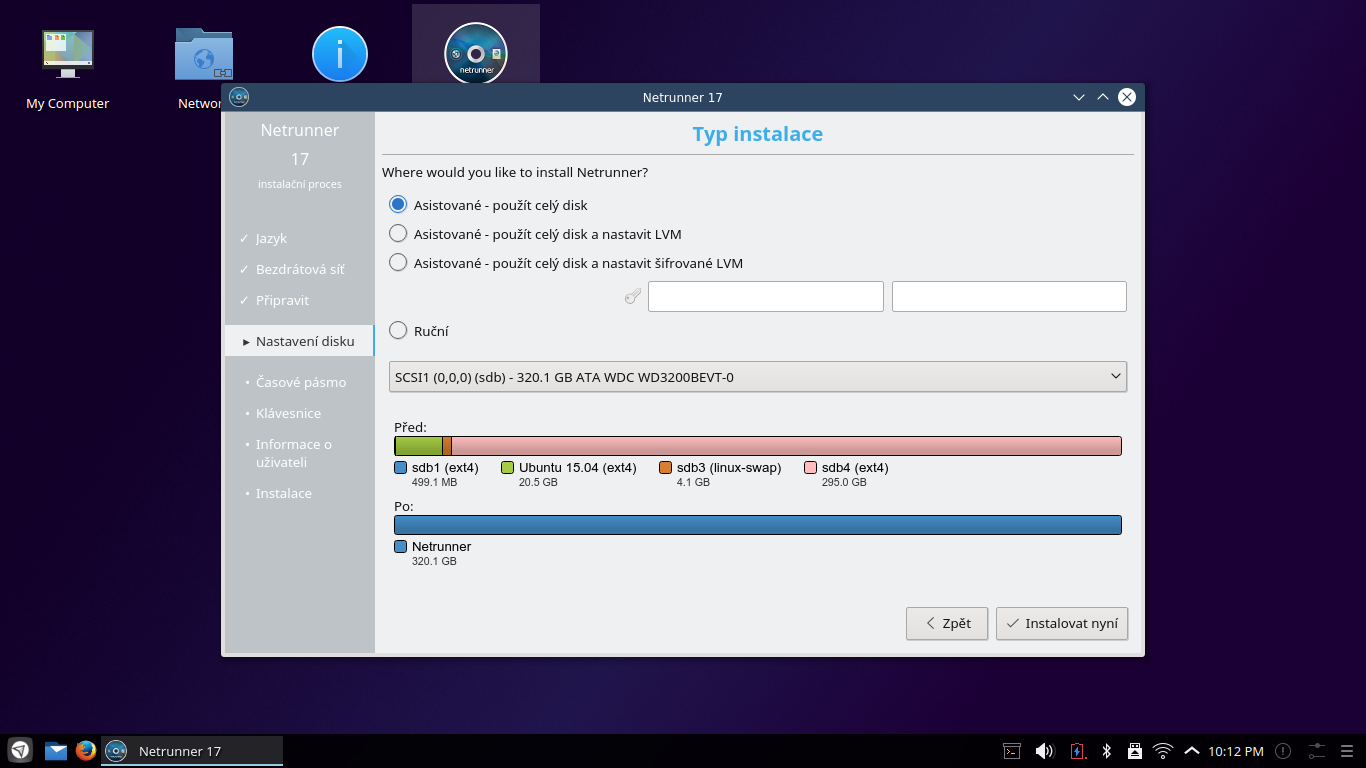Launch the mail client from taskbar
Screen dimensions: 1366x768
[x=56, y=751]
